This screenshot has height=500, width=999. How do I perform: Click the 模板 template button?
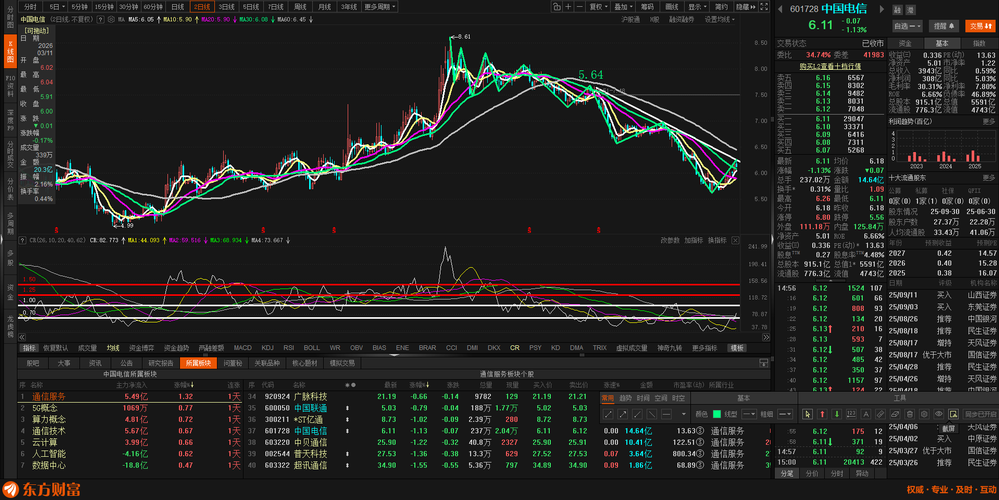tap(738, 348)
